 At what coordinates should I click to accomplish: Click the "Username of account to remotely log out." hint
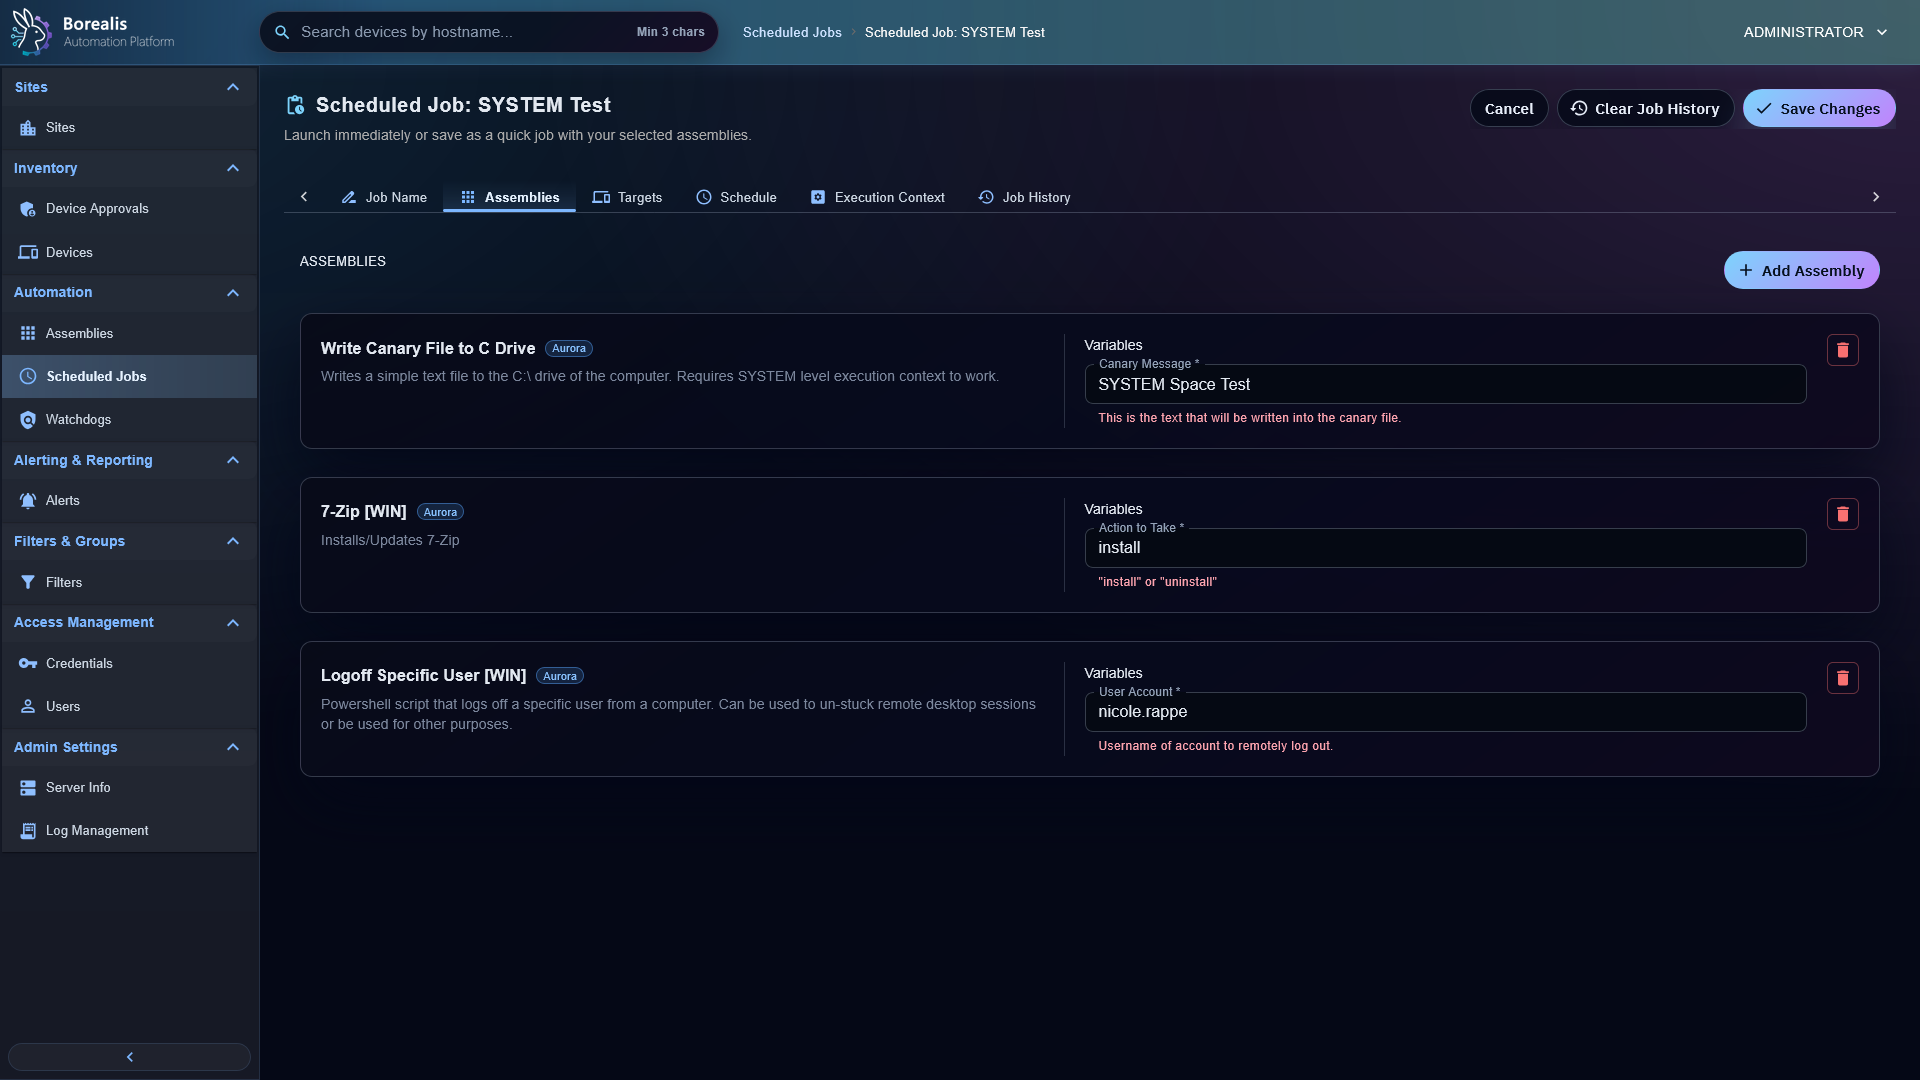click(x=1215, y=746)
